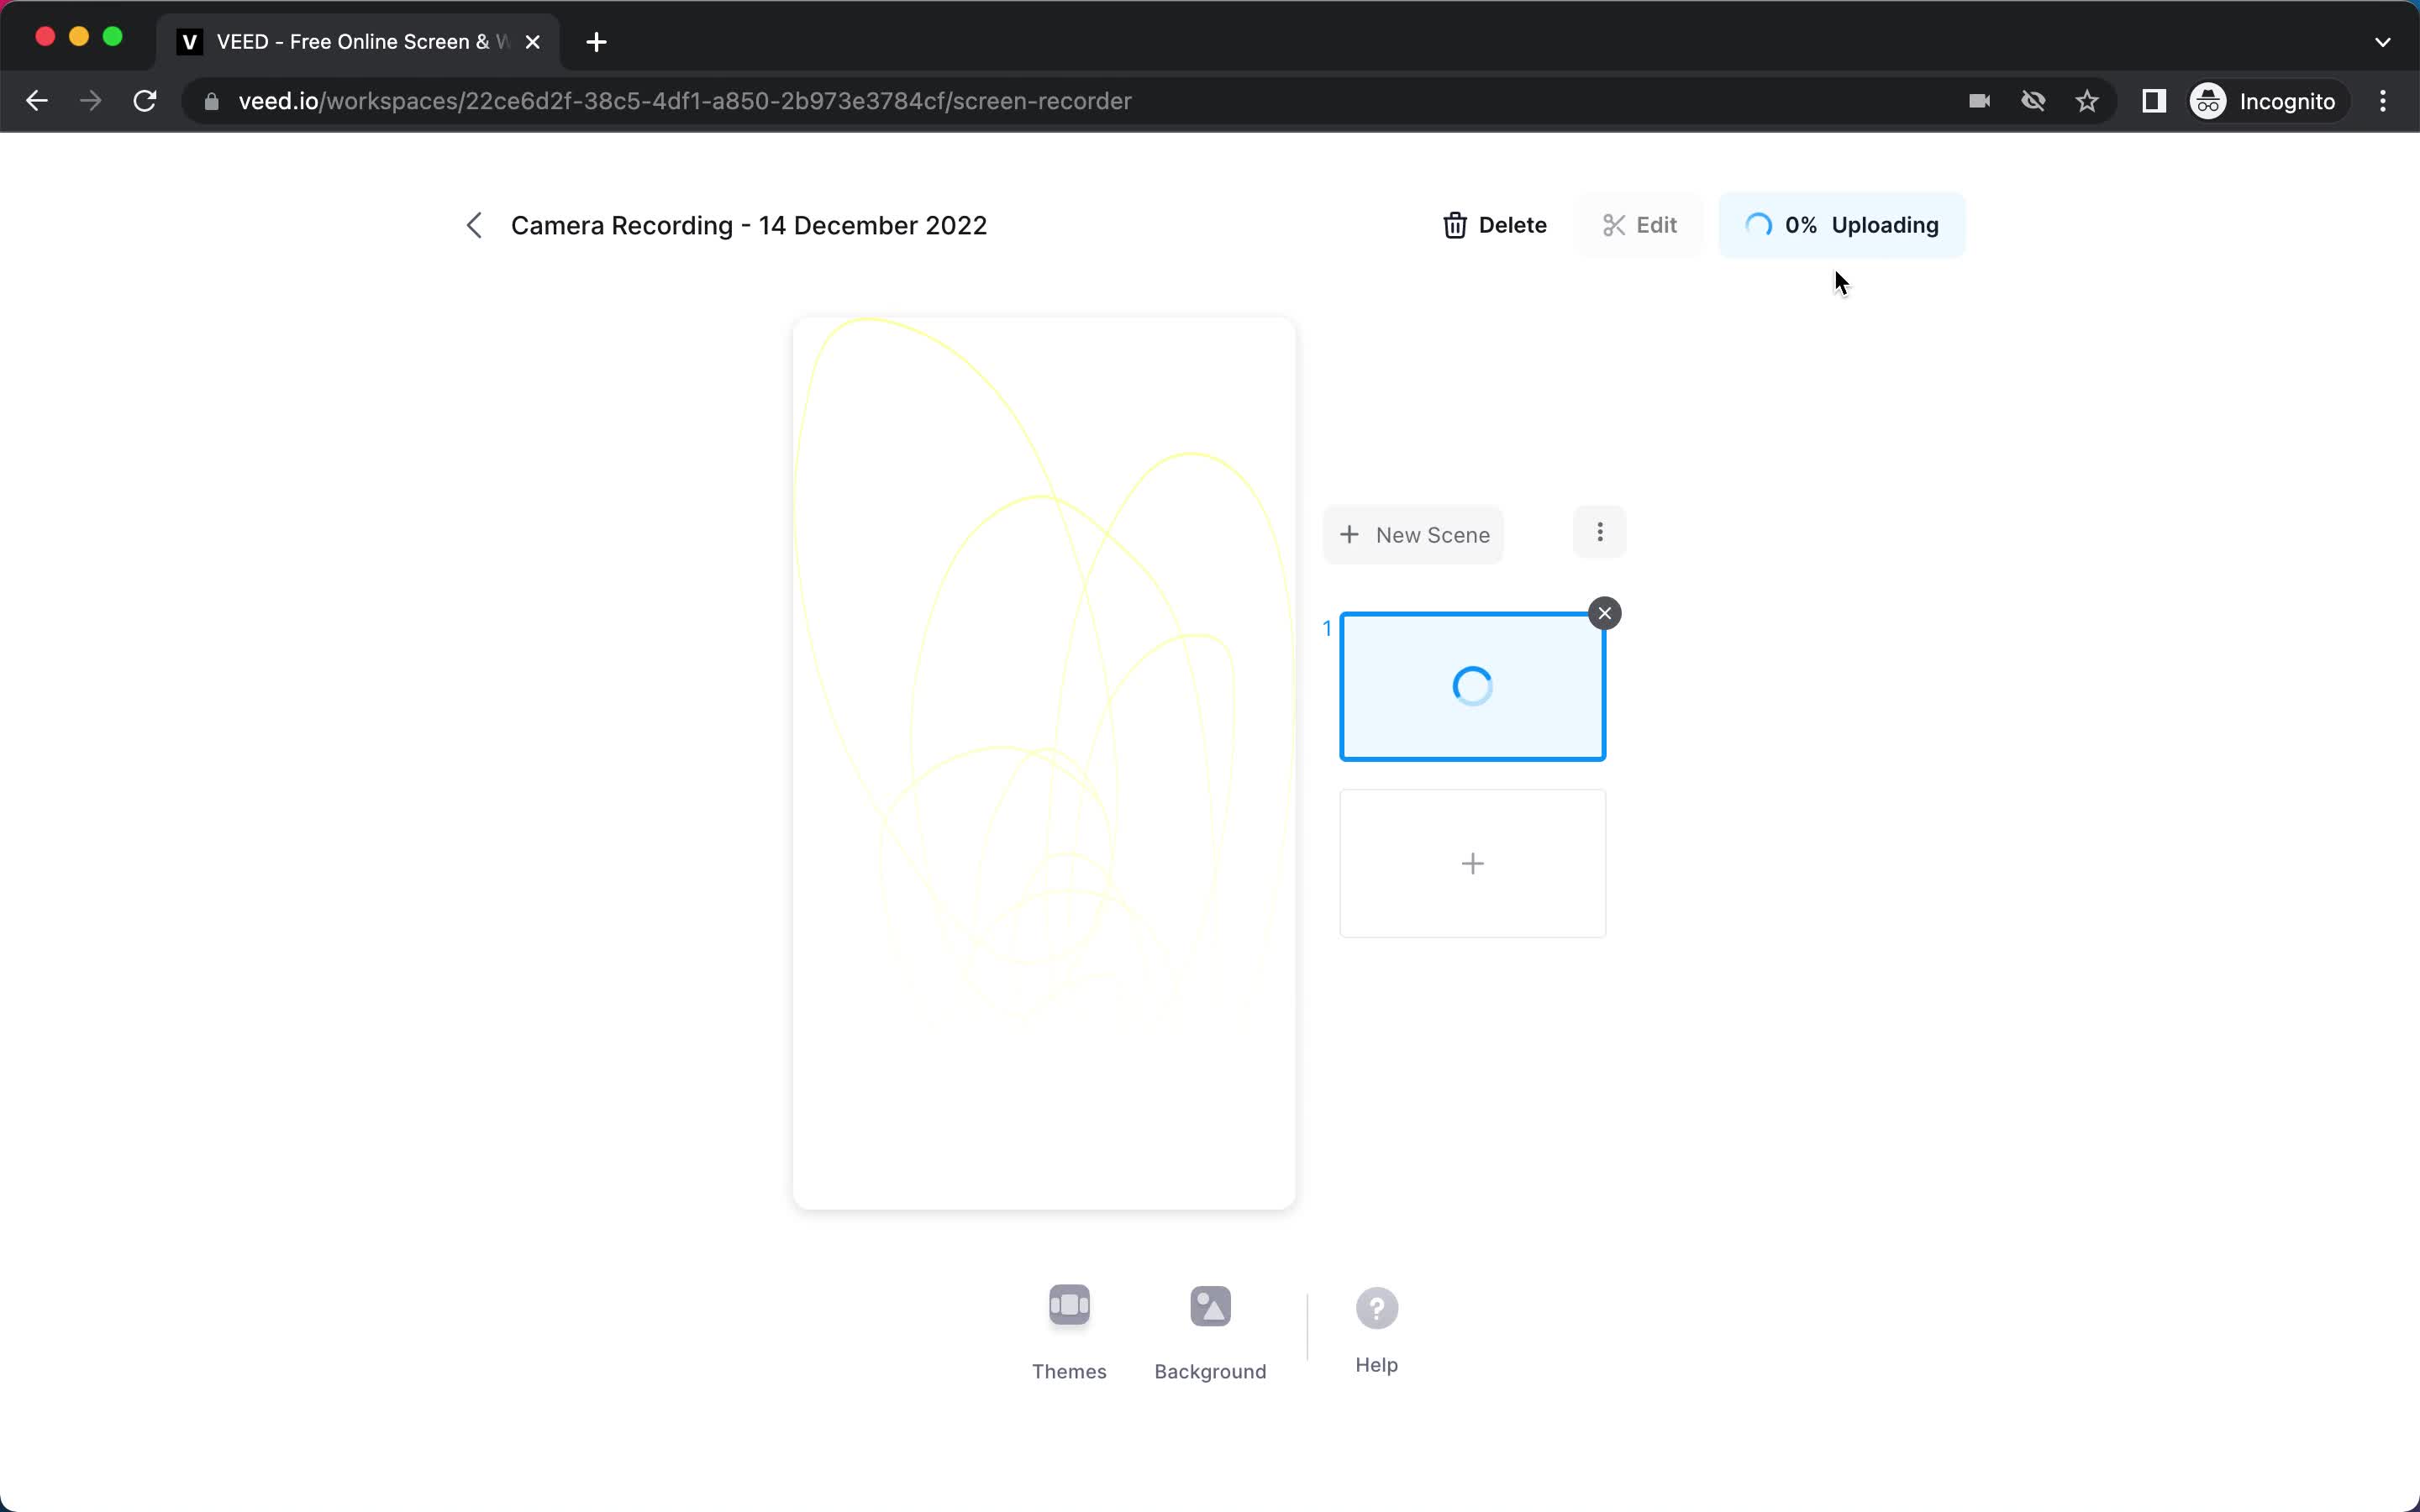Click the Help icon at bottom bar
This screenshot has height=1512, width=2420.
(1376, 1306)
